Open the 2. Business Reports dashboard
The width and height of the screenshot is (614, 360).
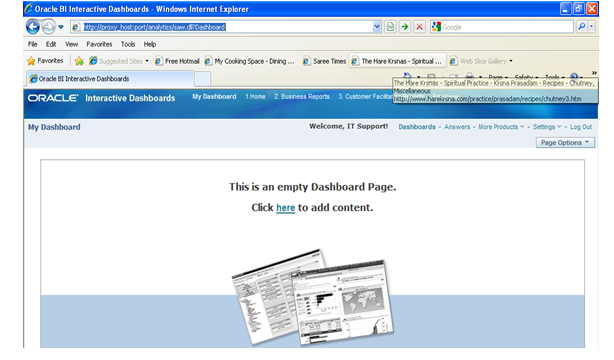coord(302,96)
